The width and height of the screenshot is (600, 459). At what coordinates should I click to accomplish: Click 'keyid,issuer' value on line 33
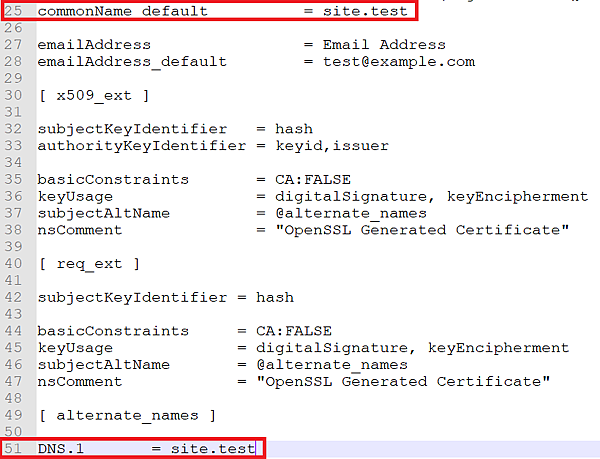click(x=332, y=146)
